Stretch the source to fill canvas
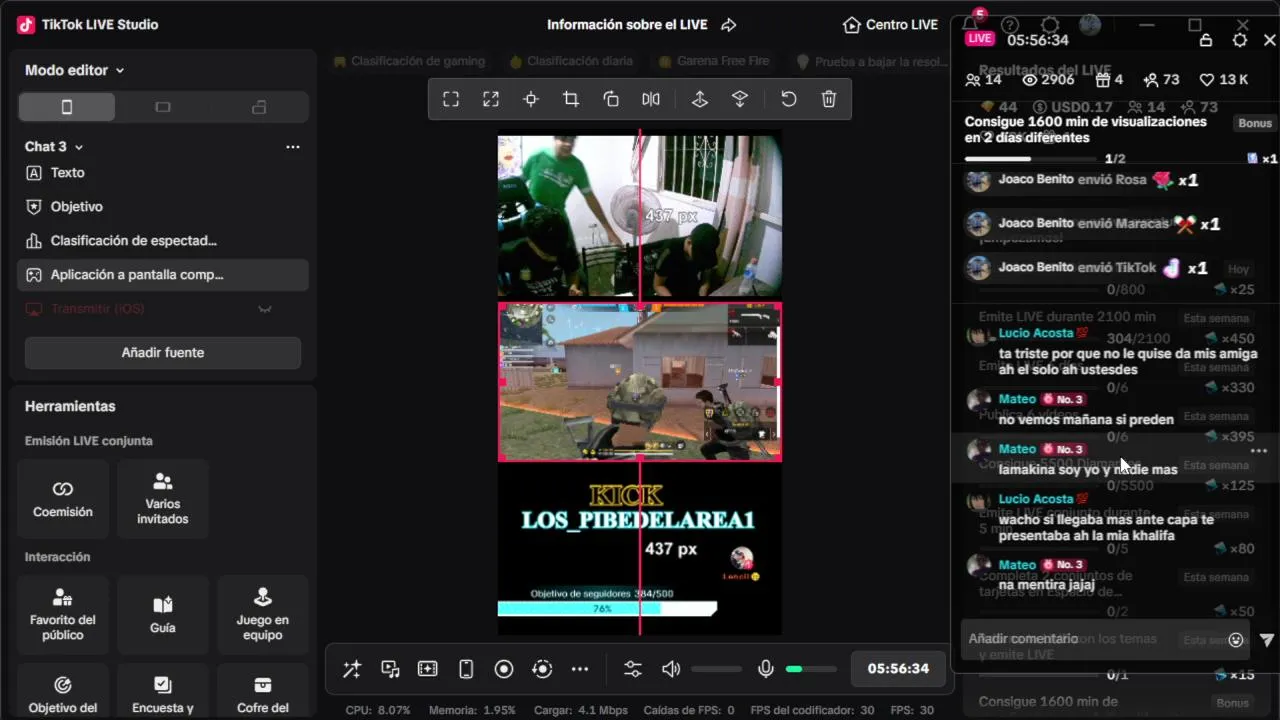 [491, 99]
